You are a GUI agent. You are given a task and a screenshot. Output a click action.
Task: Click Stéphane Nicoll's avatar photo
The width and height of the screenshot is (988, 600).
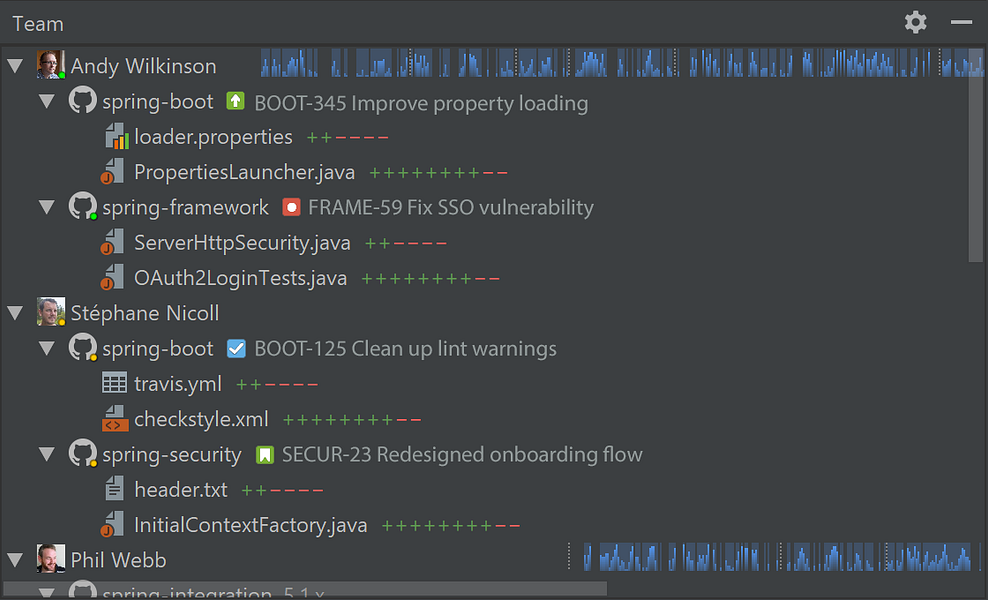click(51, 312)
